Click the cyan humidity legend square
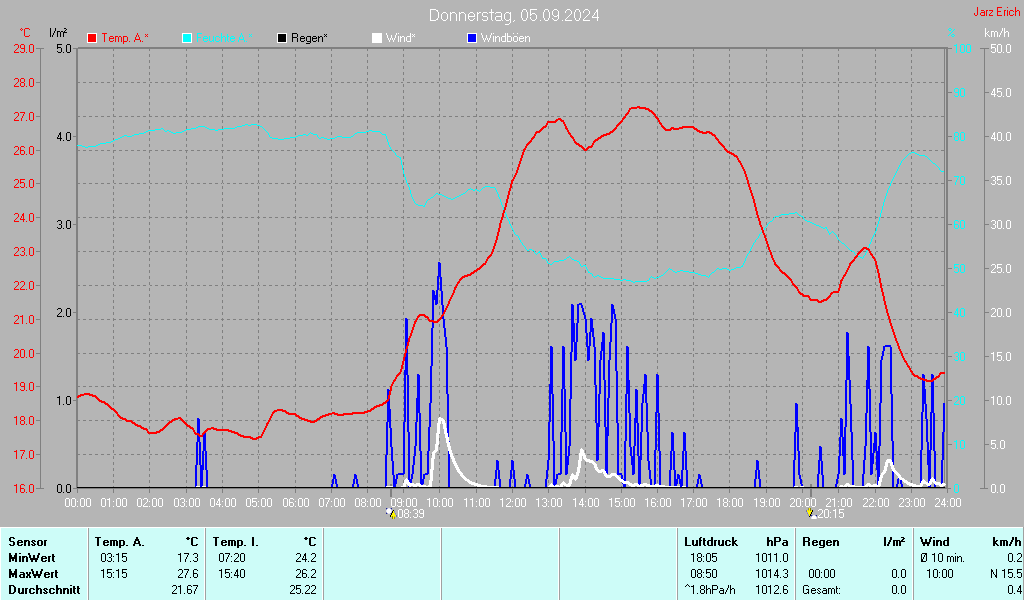The height and width of the screenshot is (600, 1024). tap(187, 38)
